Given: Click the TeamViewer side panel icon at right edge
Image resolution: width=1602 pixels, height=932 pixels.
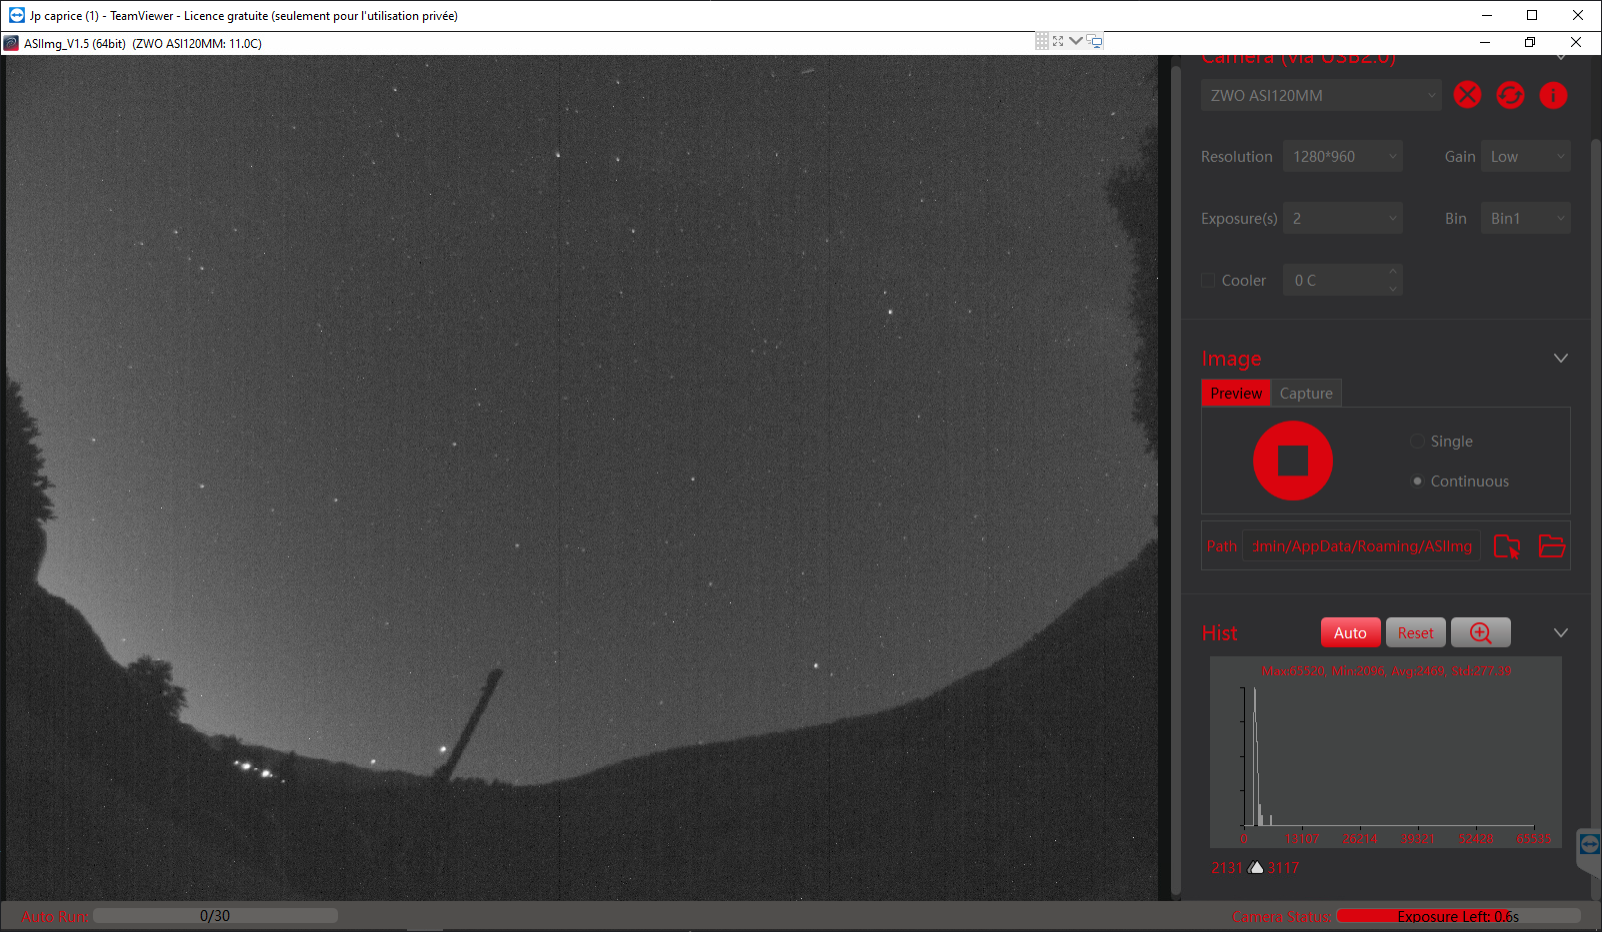Looking at the screenshot, I should (1589, 844).
